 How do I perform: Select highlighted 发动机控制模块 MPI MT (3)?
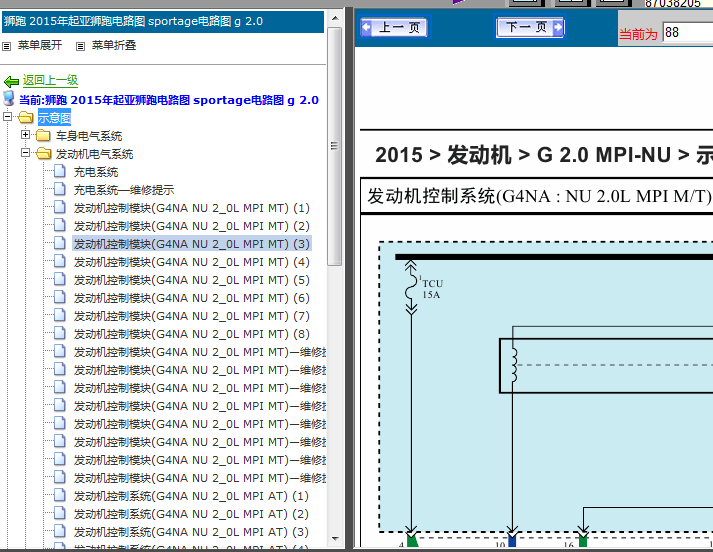(191, 244)
